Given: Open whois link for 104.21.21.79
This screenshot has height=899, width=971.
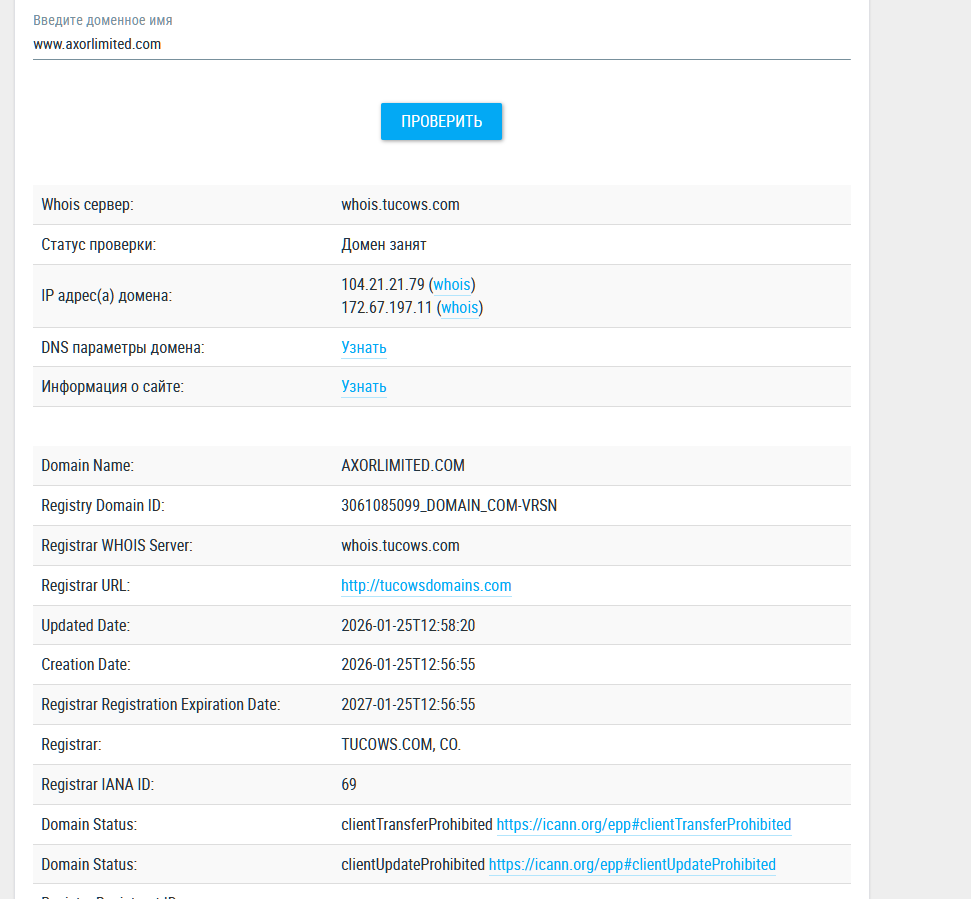Looking at the screenshot, I should point(451,285).
